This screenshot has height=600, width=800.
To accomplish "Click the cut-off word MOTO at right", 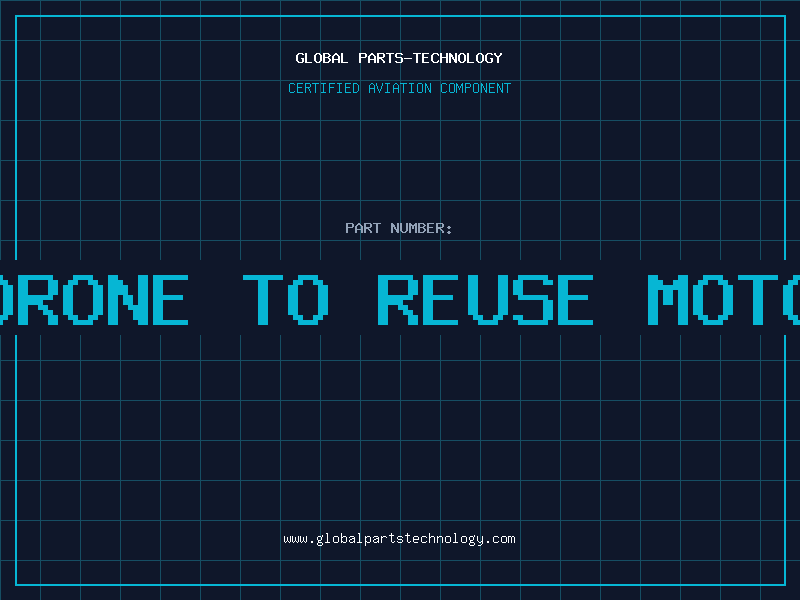I will tap(723, 299).
